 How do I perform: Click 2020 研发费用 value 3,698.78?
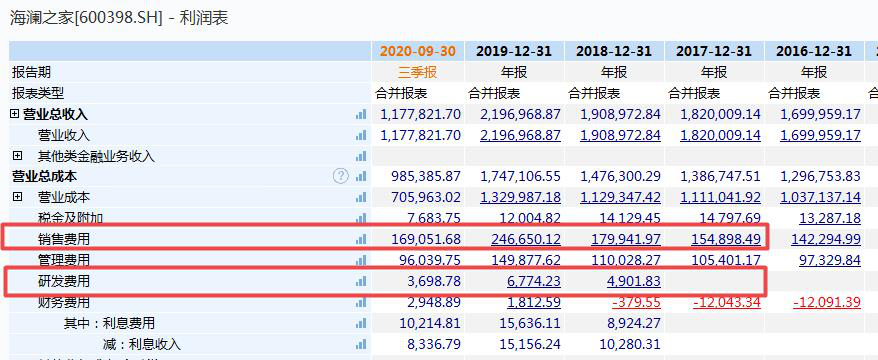pyautogui.click(x=435, y=281)
